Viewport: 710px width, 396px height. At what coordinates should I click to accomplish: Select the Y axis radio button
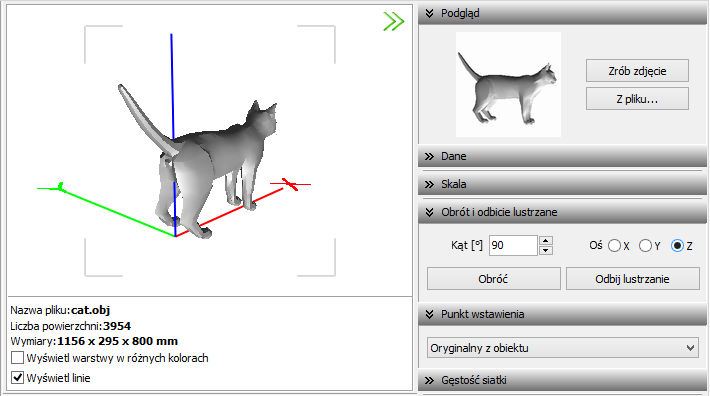tap(645, 246)
